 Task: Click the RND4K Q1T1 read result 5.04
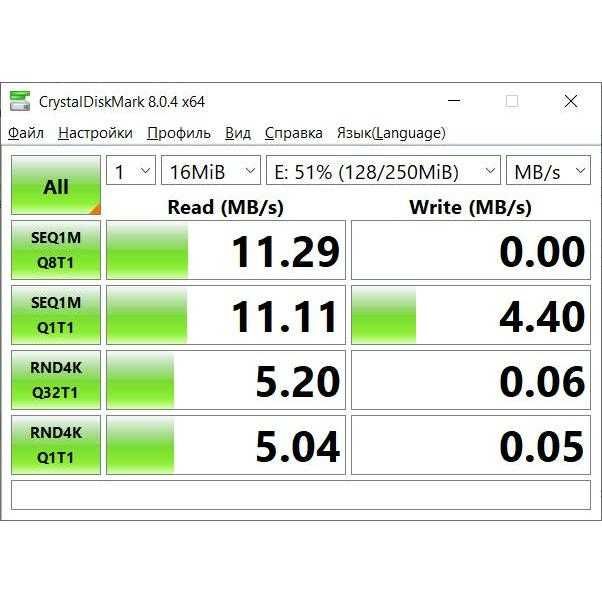[226, 445]
